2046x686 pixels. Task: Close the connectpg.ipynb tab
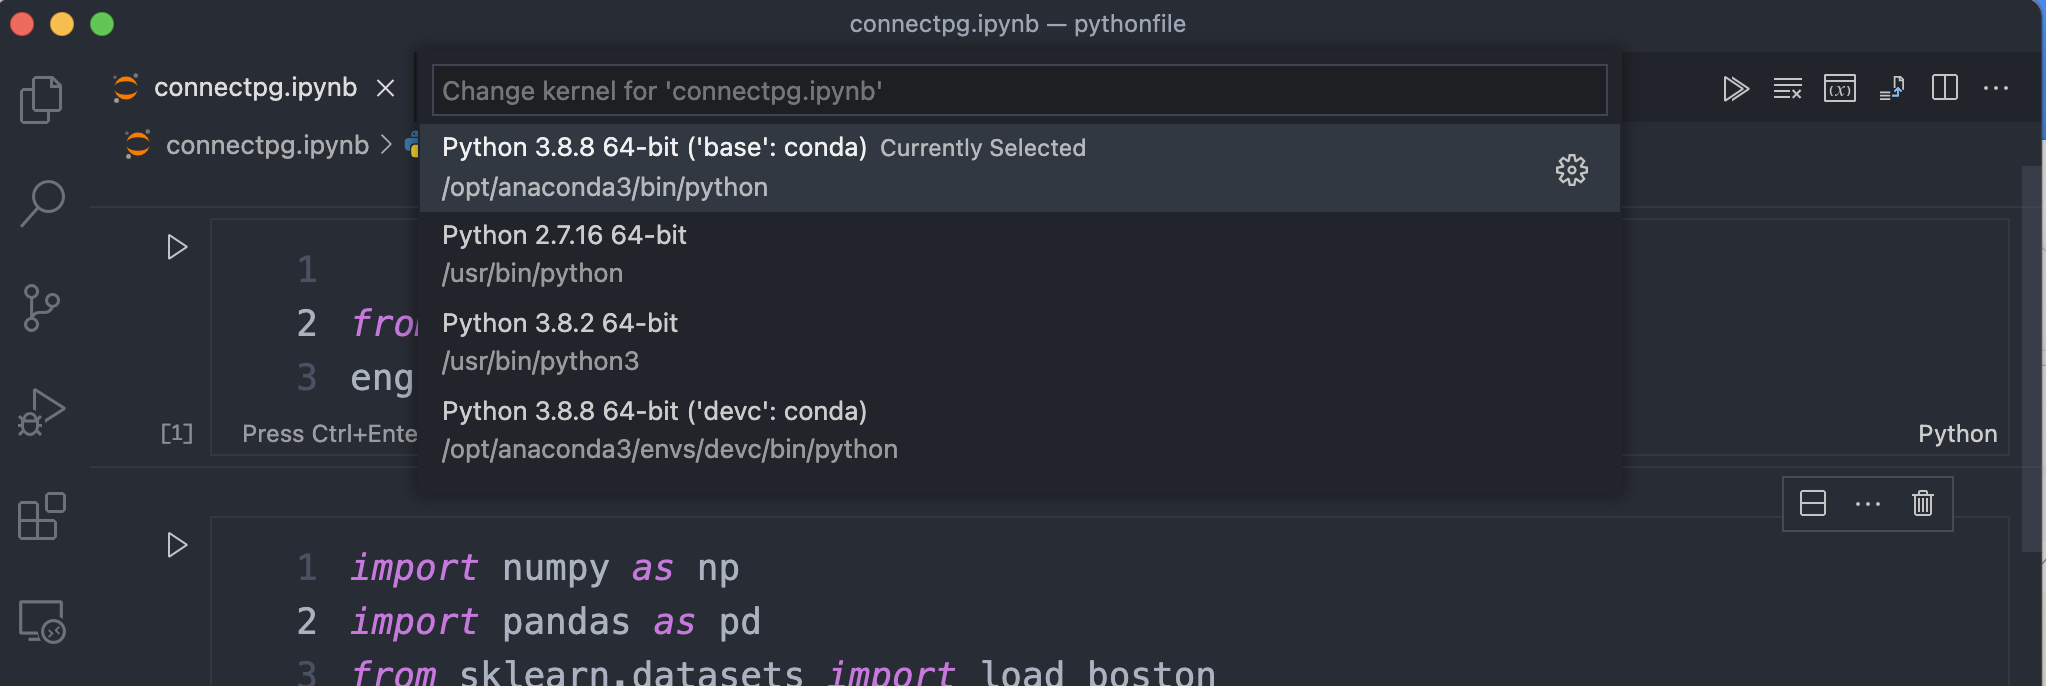[x=385, y=88]
